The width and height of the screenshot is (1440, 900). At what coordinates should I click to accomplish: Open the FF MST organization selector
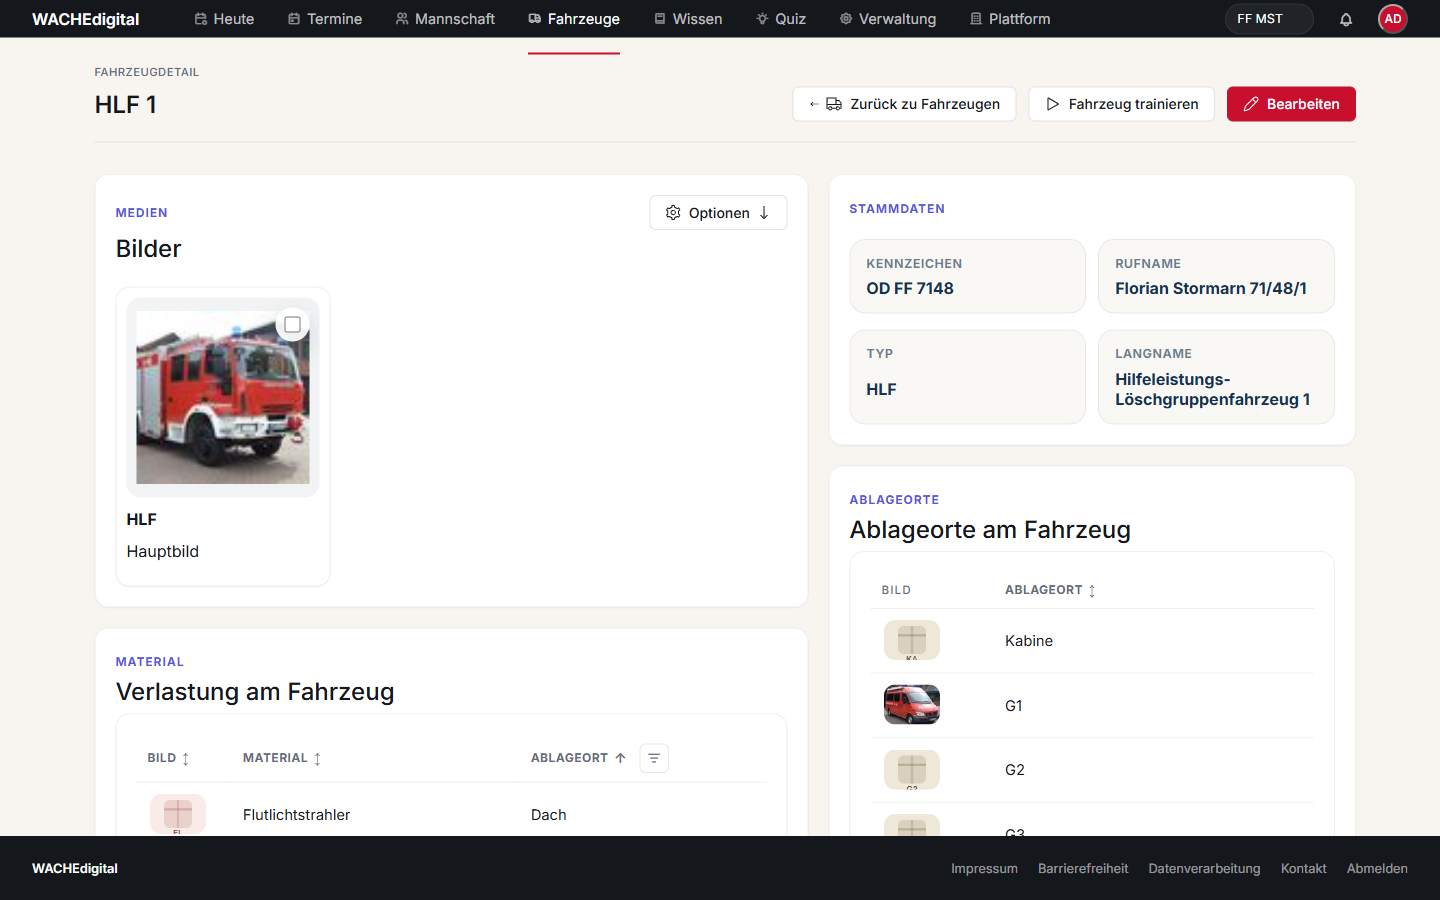point(1269,19)
